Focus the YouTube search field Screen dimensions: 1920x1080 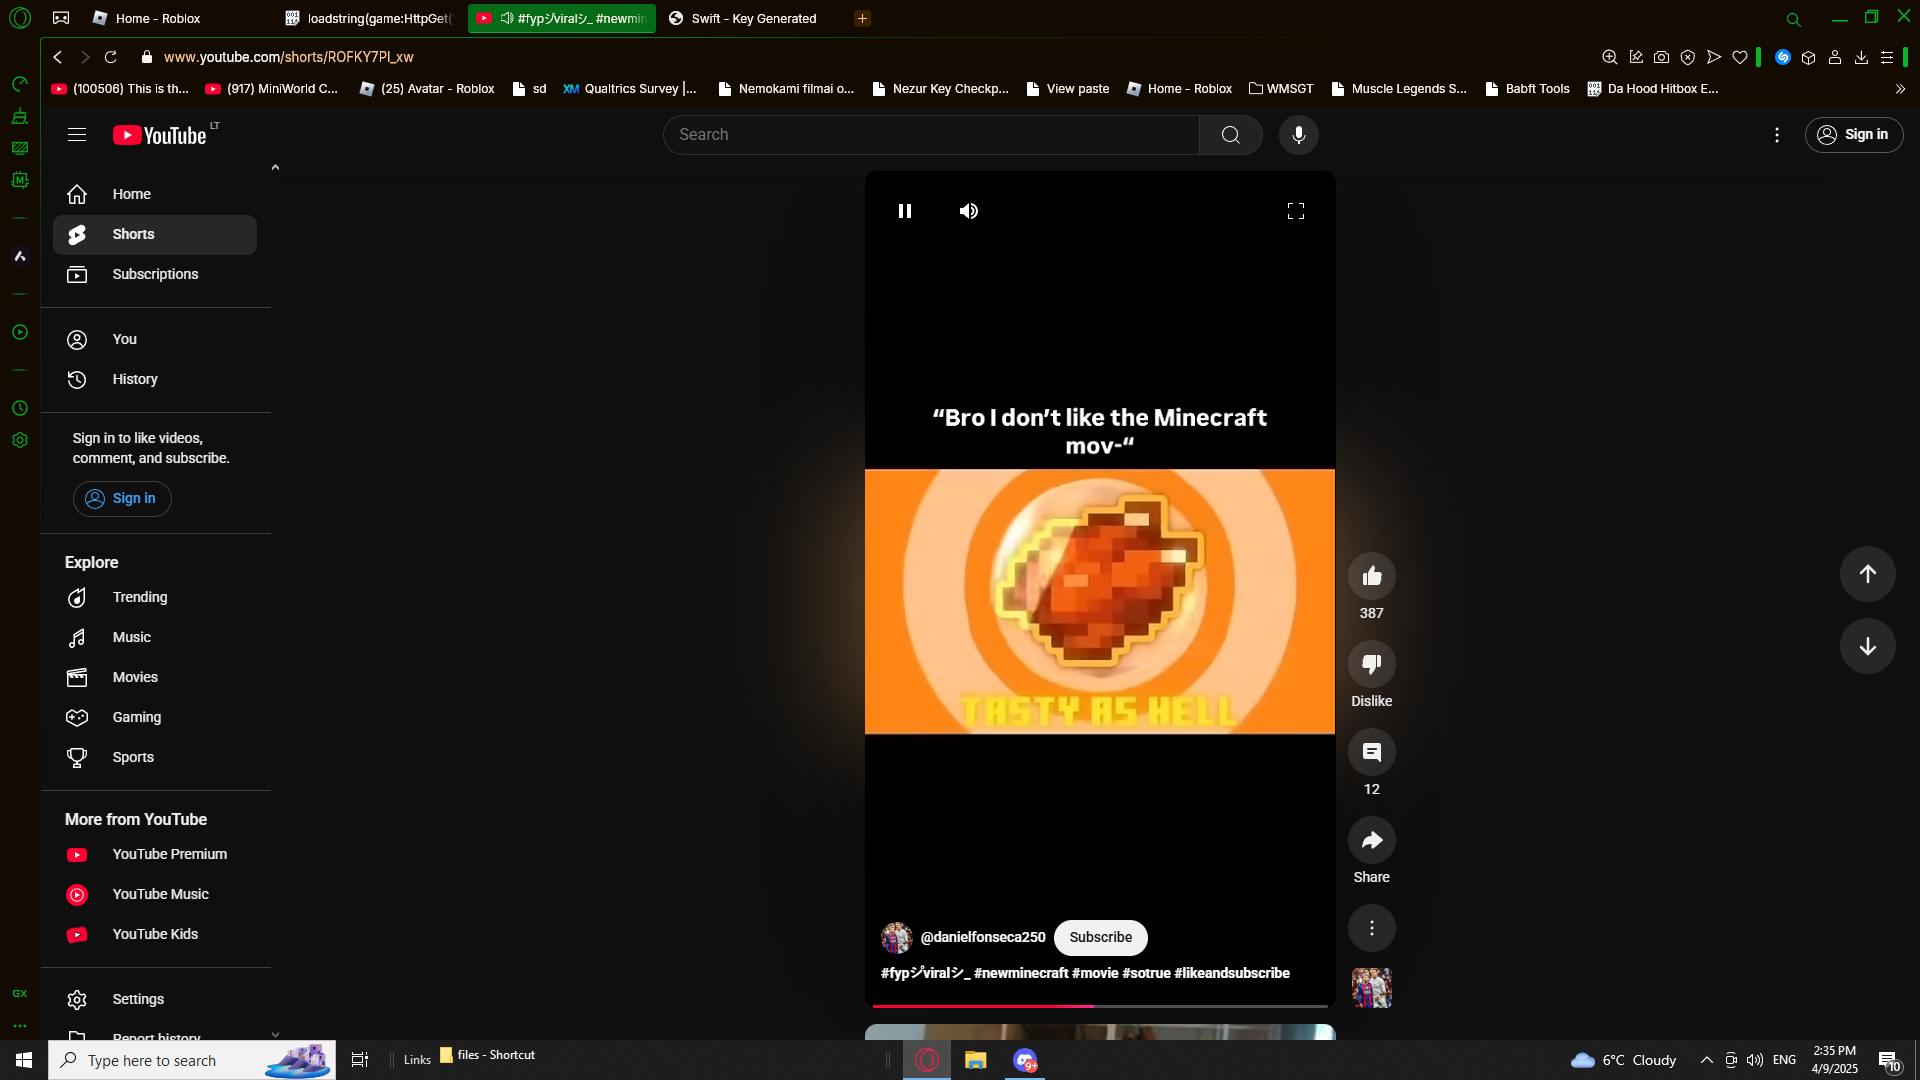coord(931,135)
